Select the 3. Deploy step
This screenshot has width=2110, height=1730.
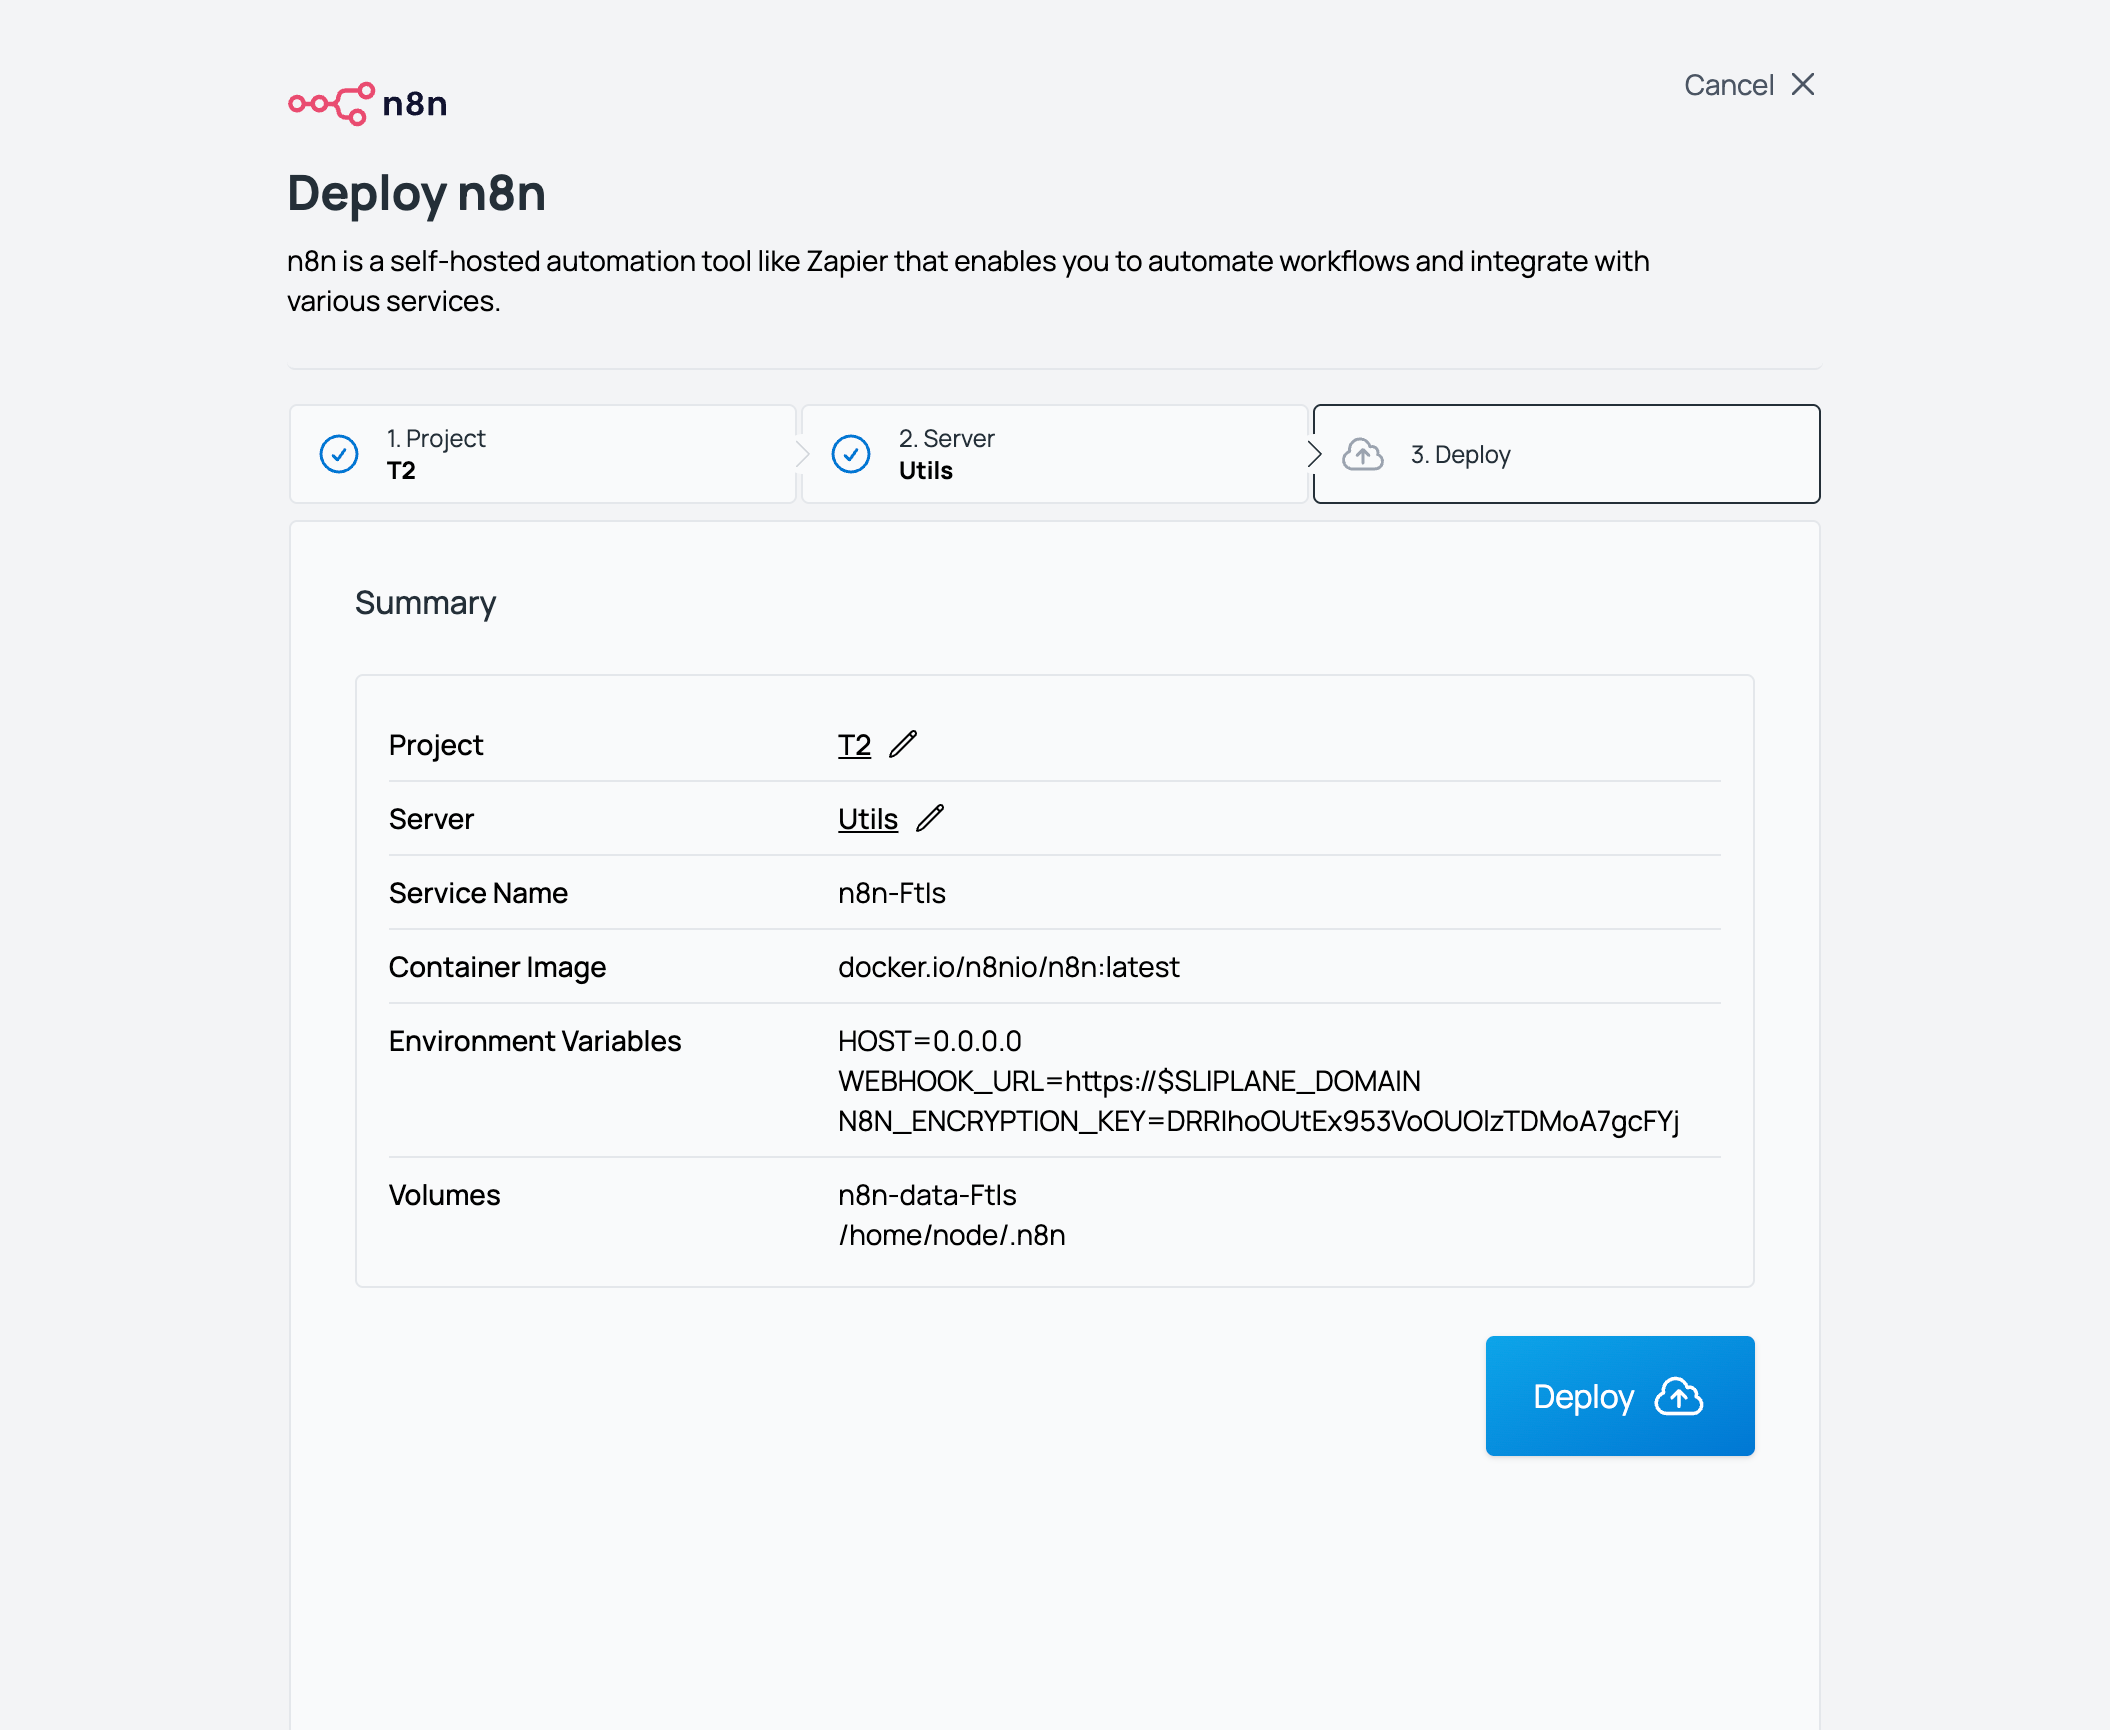pyautogui.click(x=1566, y=454)
